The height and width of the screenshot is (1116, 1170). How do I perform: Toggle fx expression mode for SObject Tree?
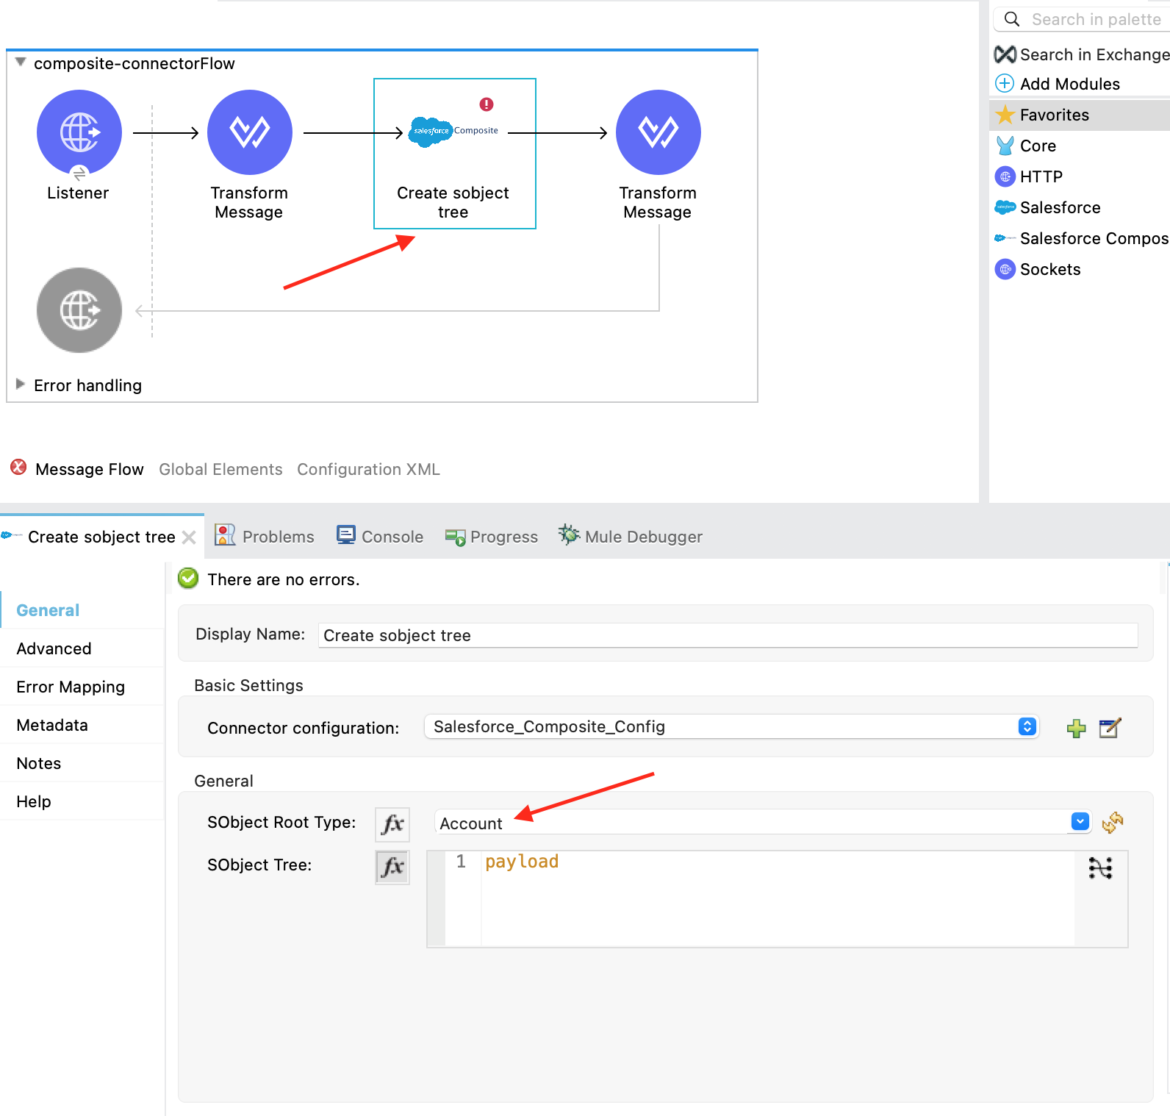coord(391,866)
